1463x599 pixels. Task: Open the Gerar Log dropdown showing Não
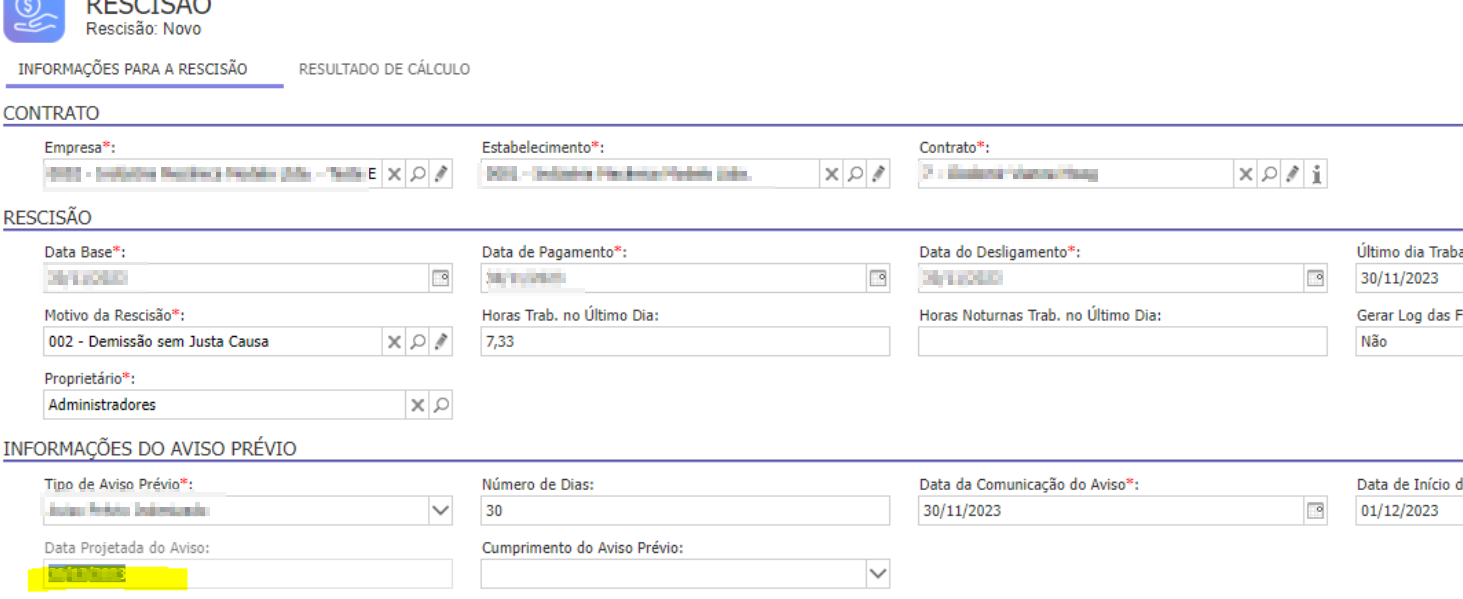(x=1410, y=342)
